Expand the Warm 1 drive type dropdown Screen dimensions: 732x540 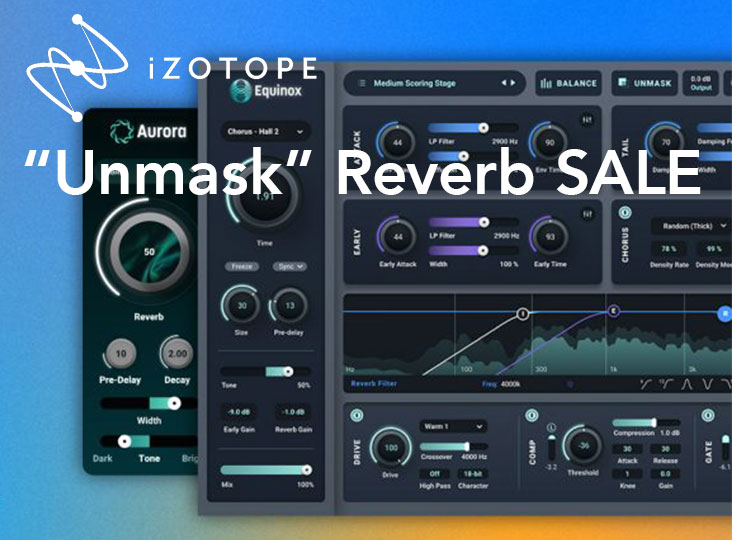pos(453,426)
